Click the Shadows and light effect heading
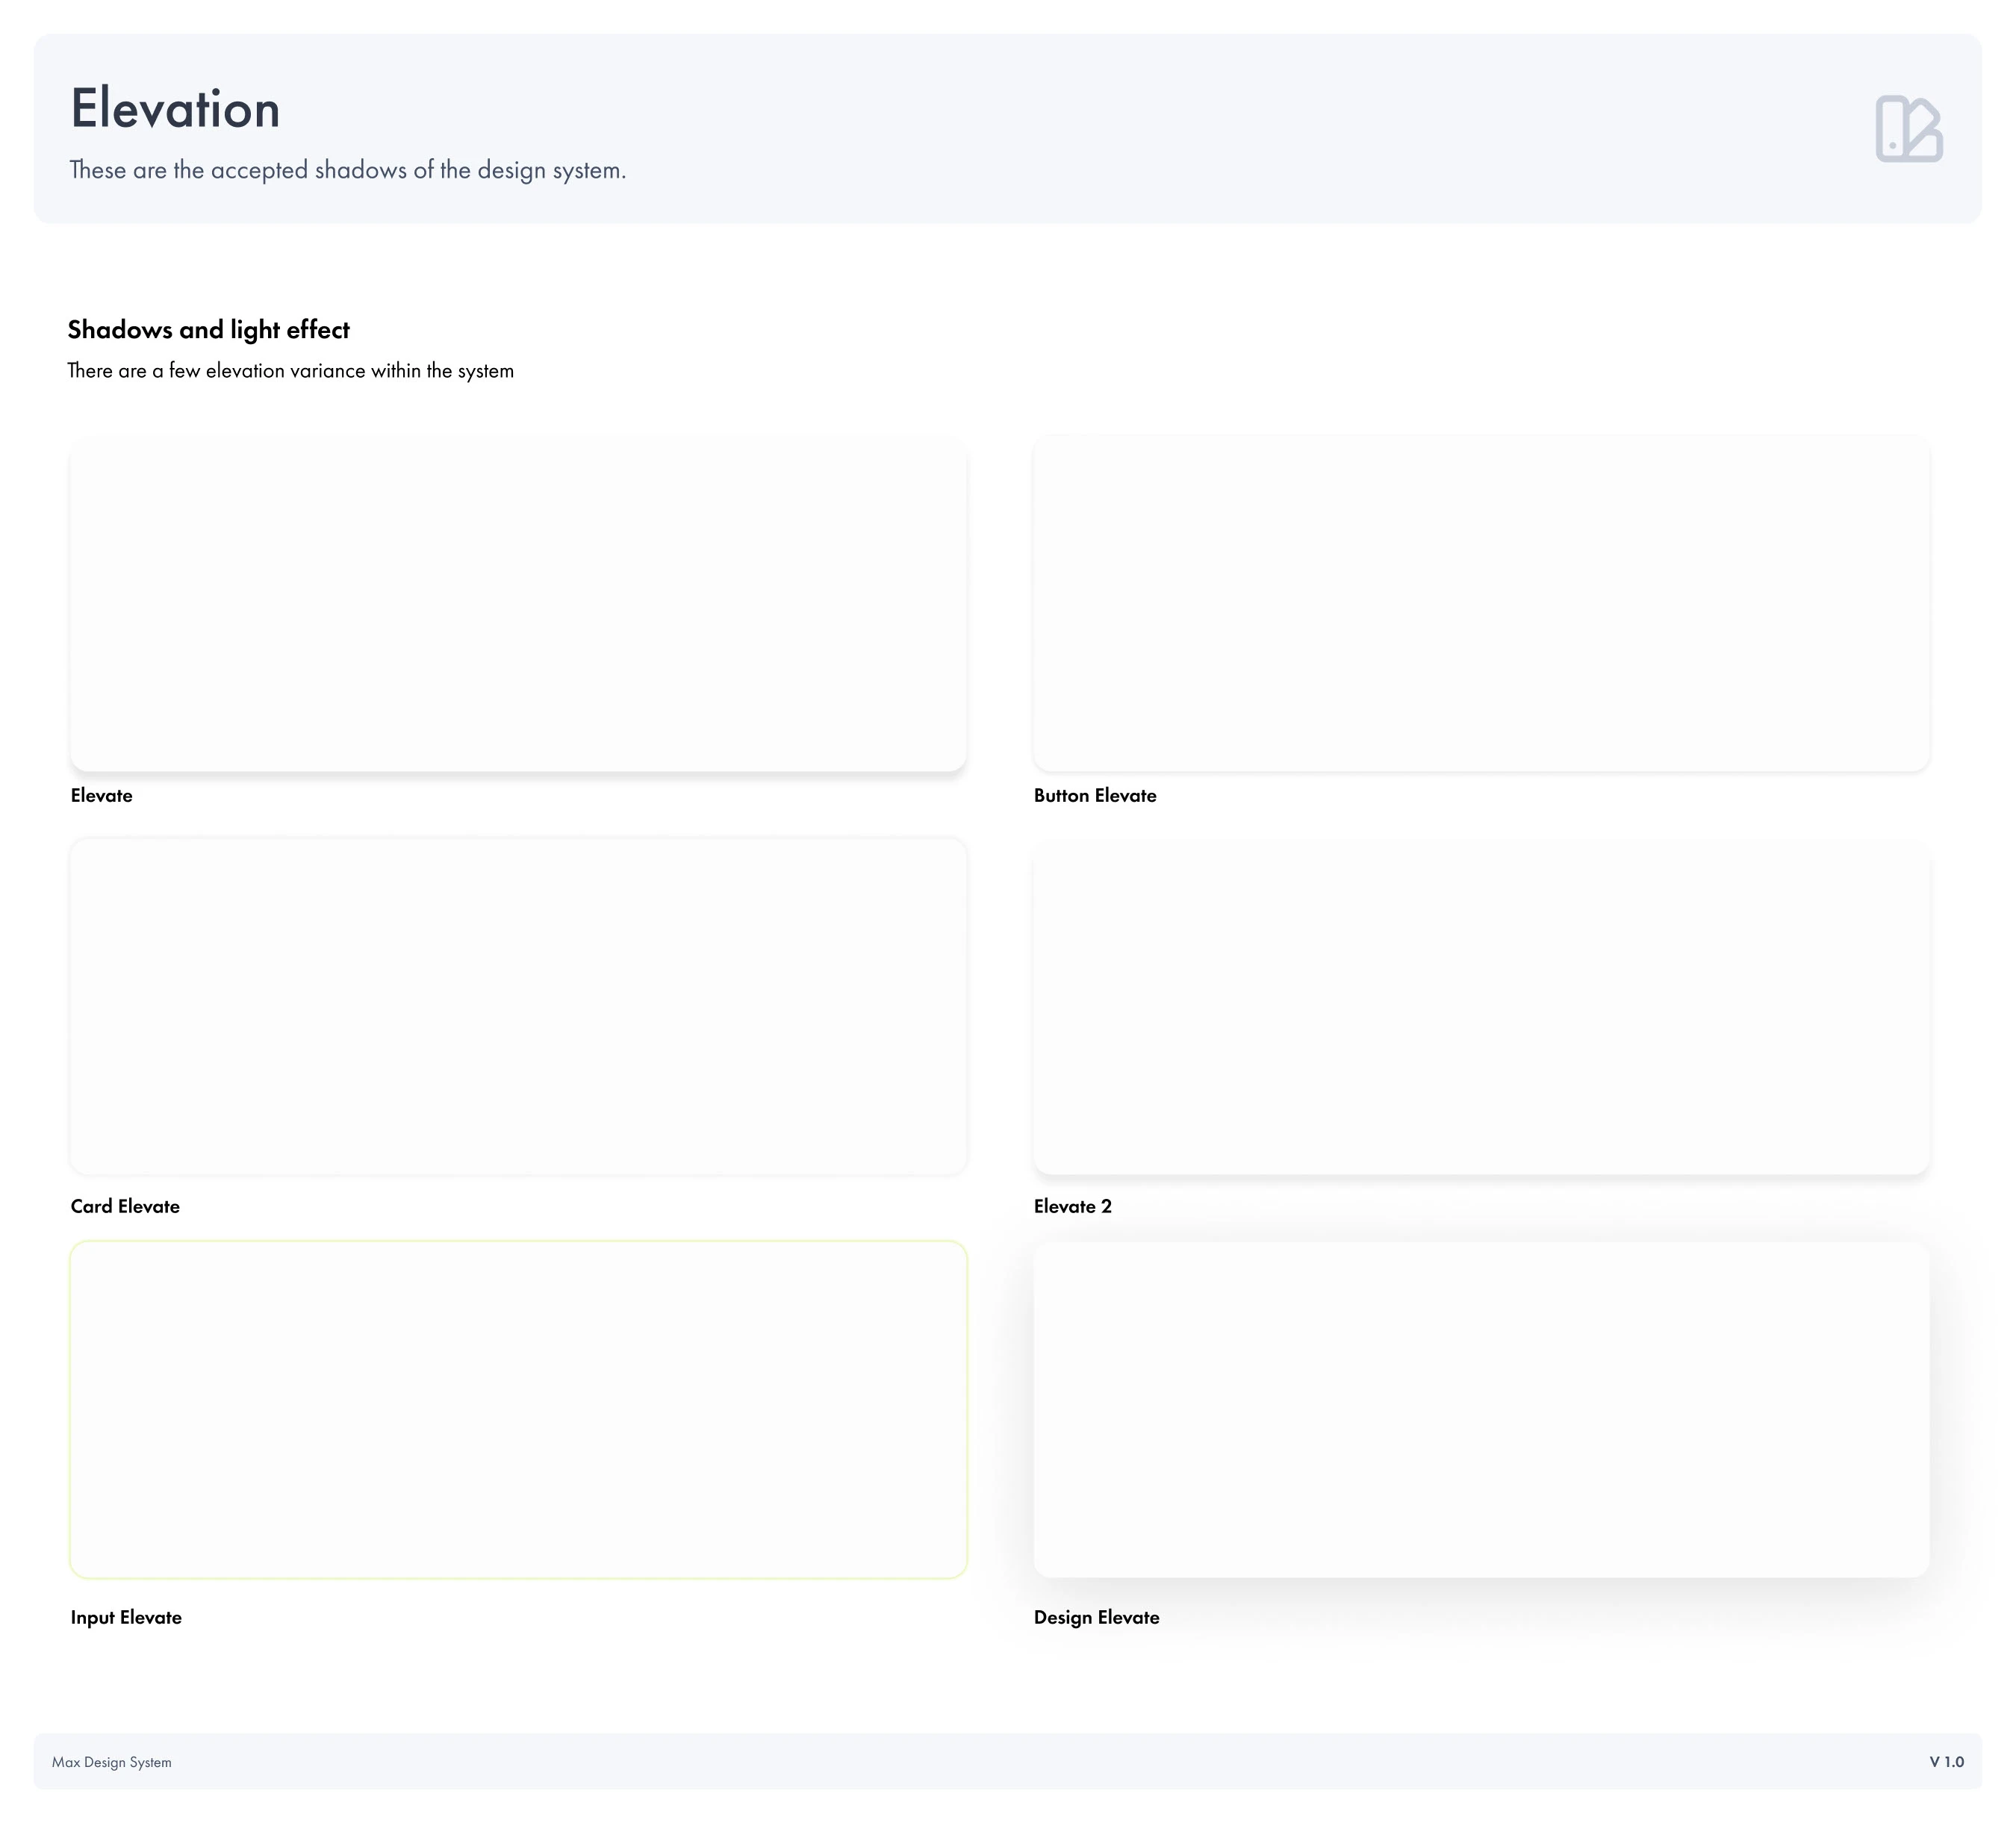This screenshot has height=1823, width=2016. click(208, 330)
